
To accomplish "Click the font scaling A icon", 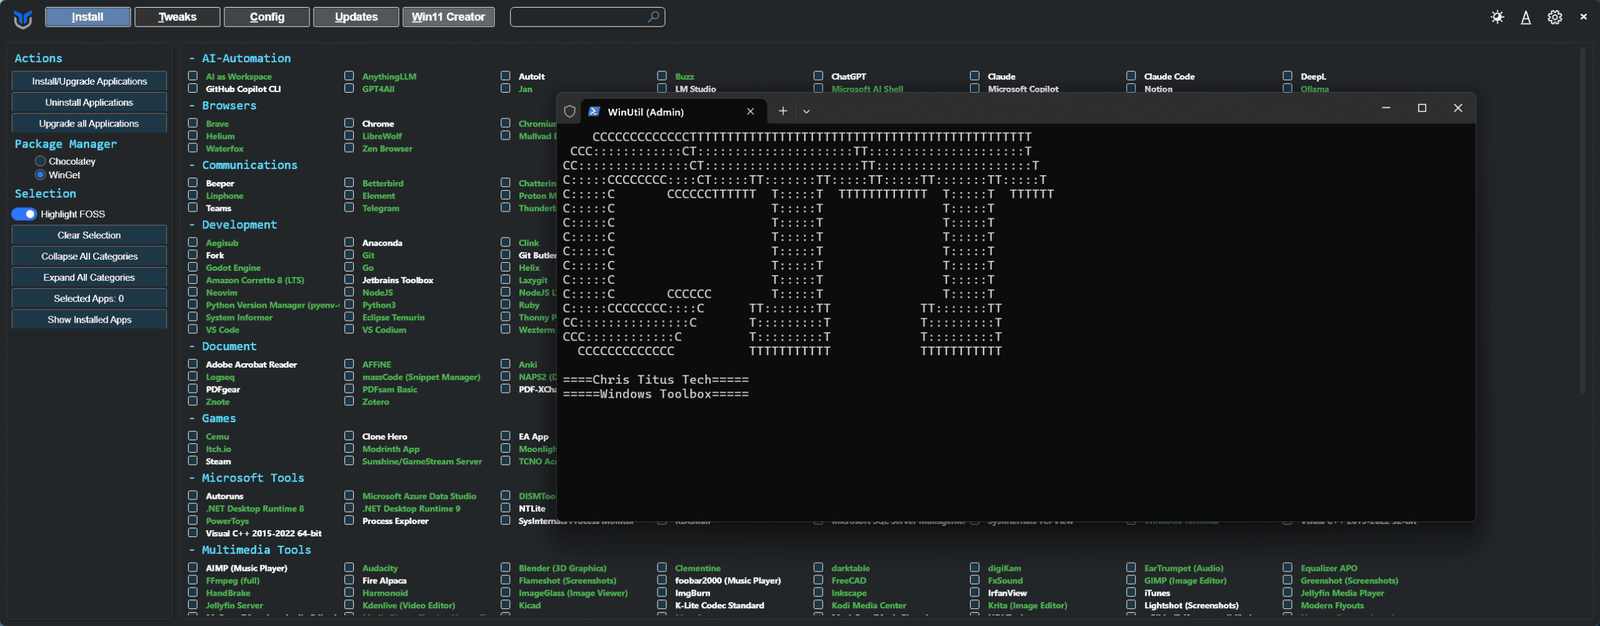I will click(1526, 17).
